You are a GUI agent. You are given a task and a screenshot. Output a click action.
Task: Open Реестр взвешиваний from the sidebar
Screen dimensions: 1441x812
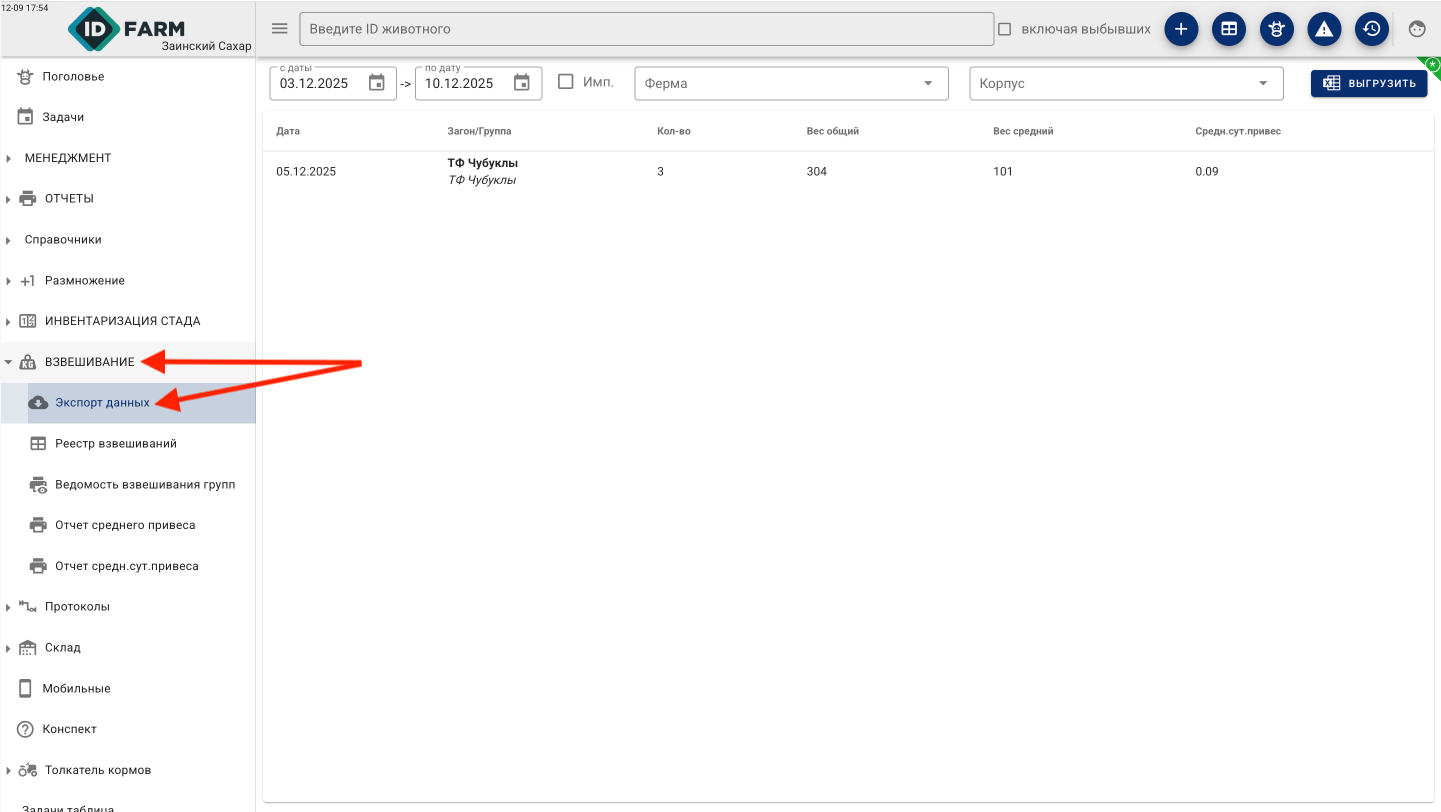pos(128,444)
